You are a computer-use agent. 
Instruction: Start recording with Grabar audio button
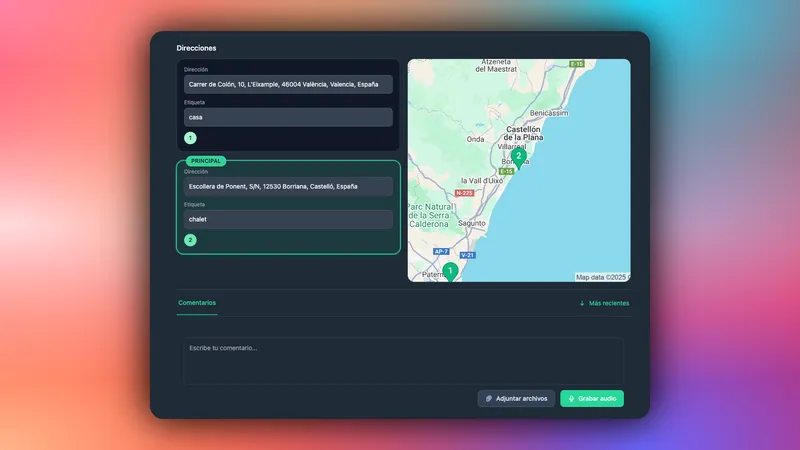click(592, 398)
